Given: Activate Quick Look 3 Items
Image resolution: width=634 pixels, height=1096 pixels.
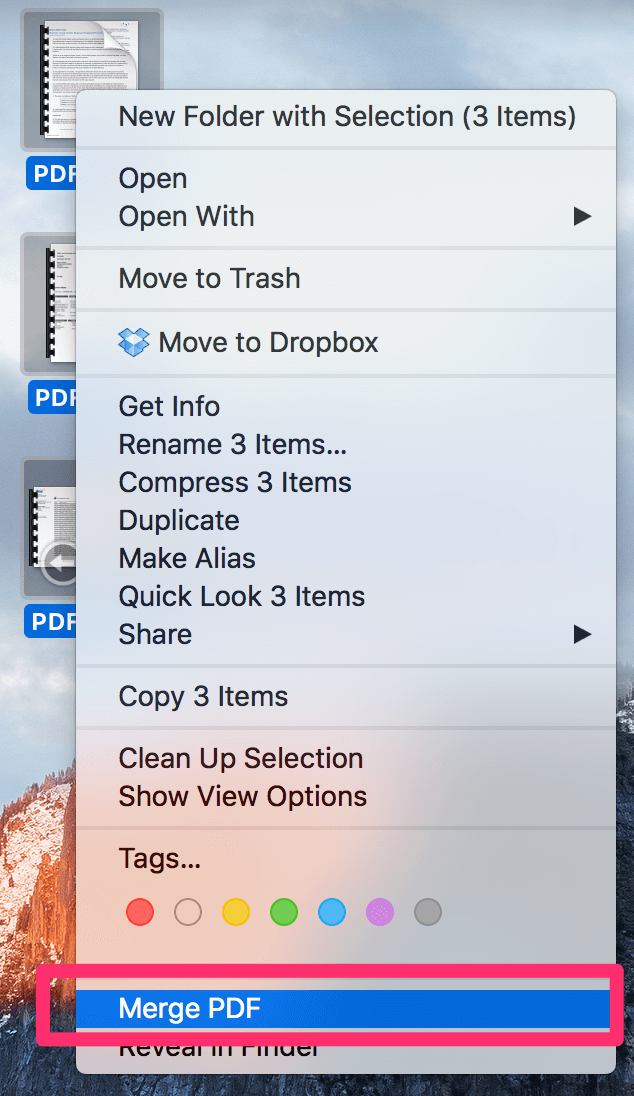Looking at the screenshot, I should tap(241, 596).
